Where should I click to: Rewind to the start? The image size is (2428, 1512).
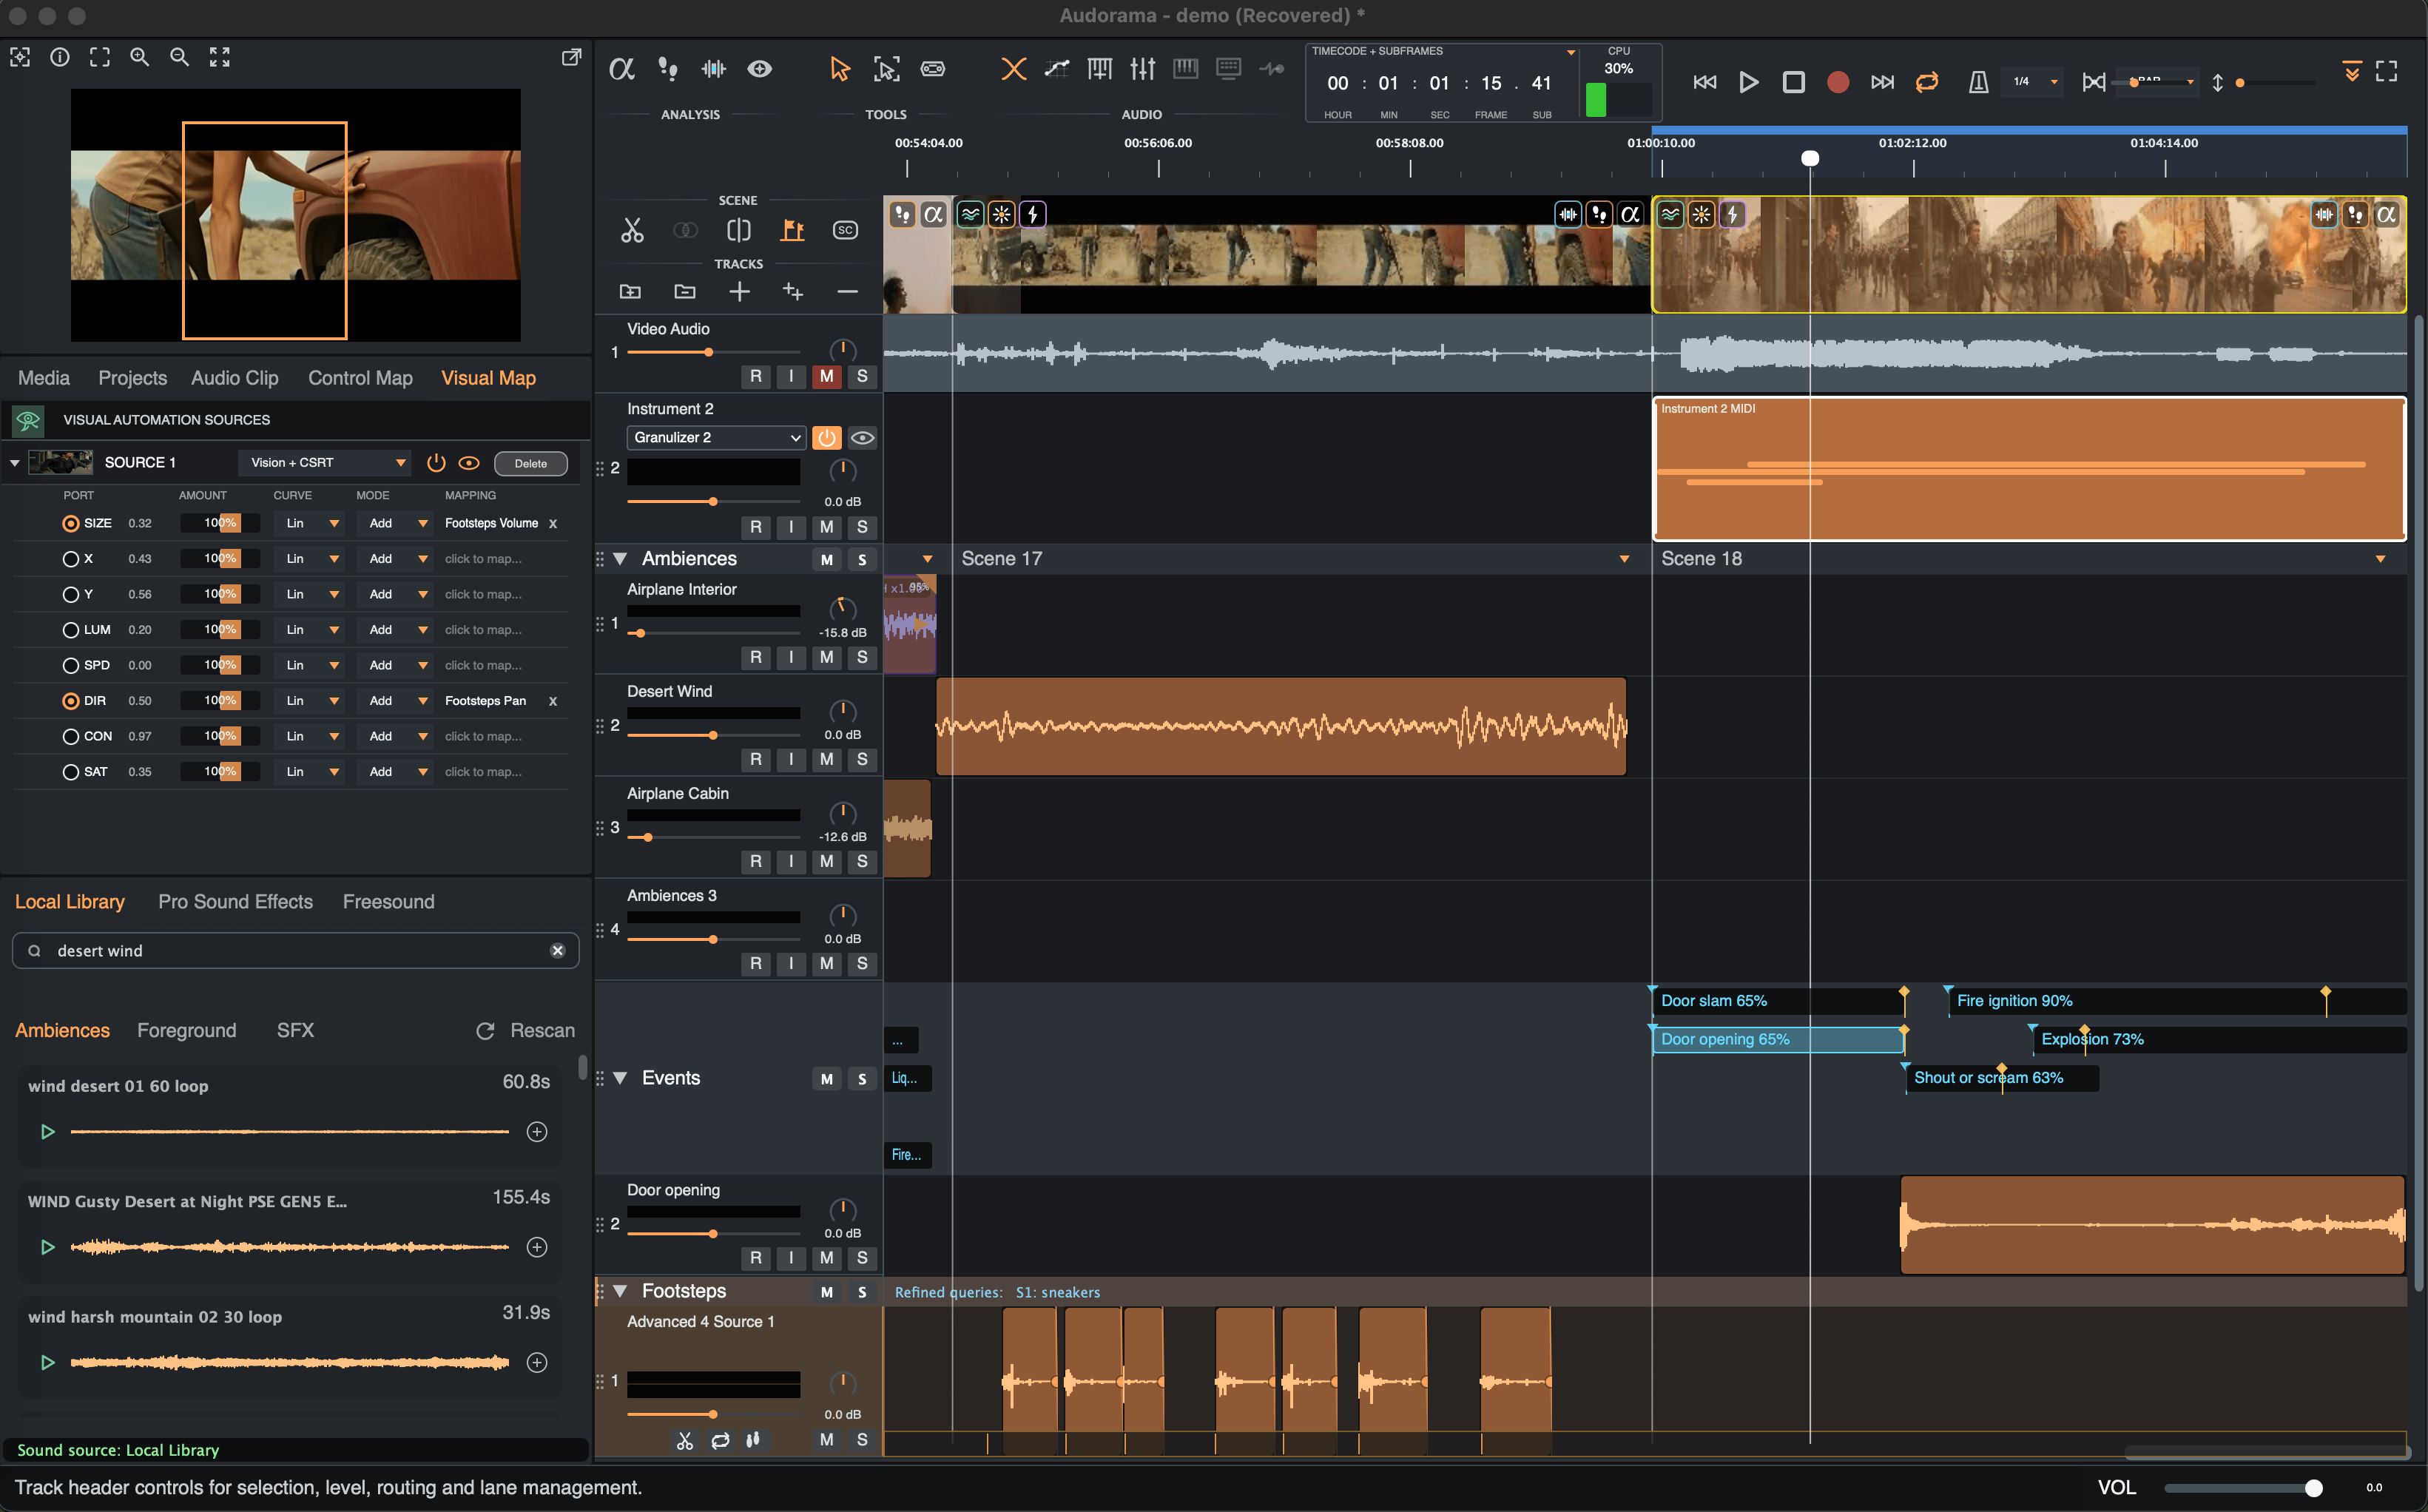[1704, 82]
